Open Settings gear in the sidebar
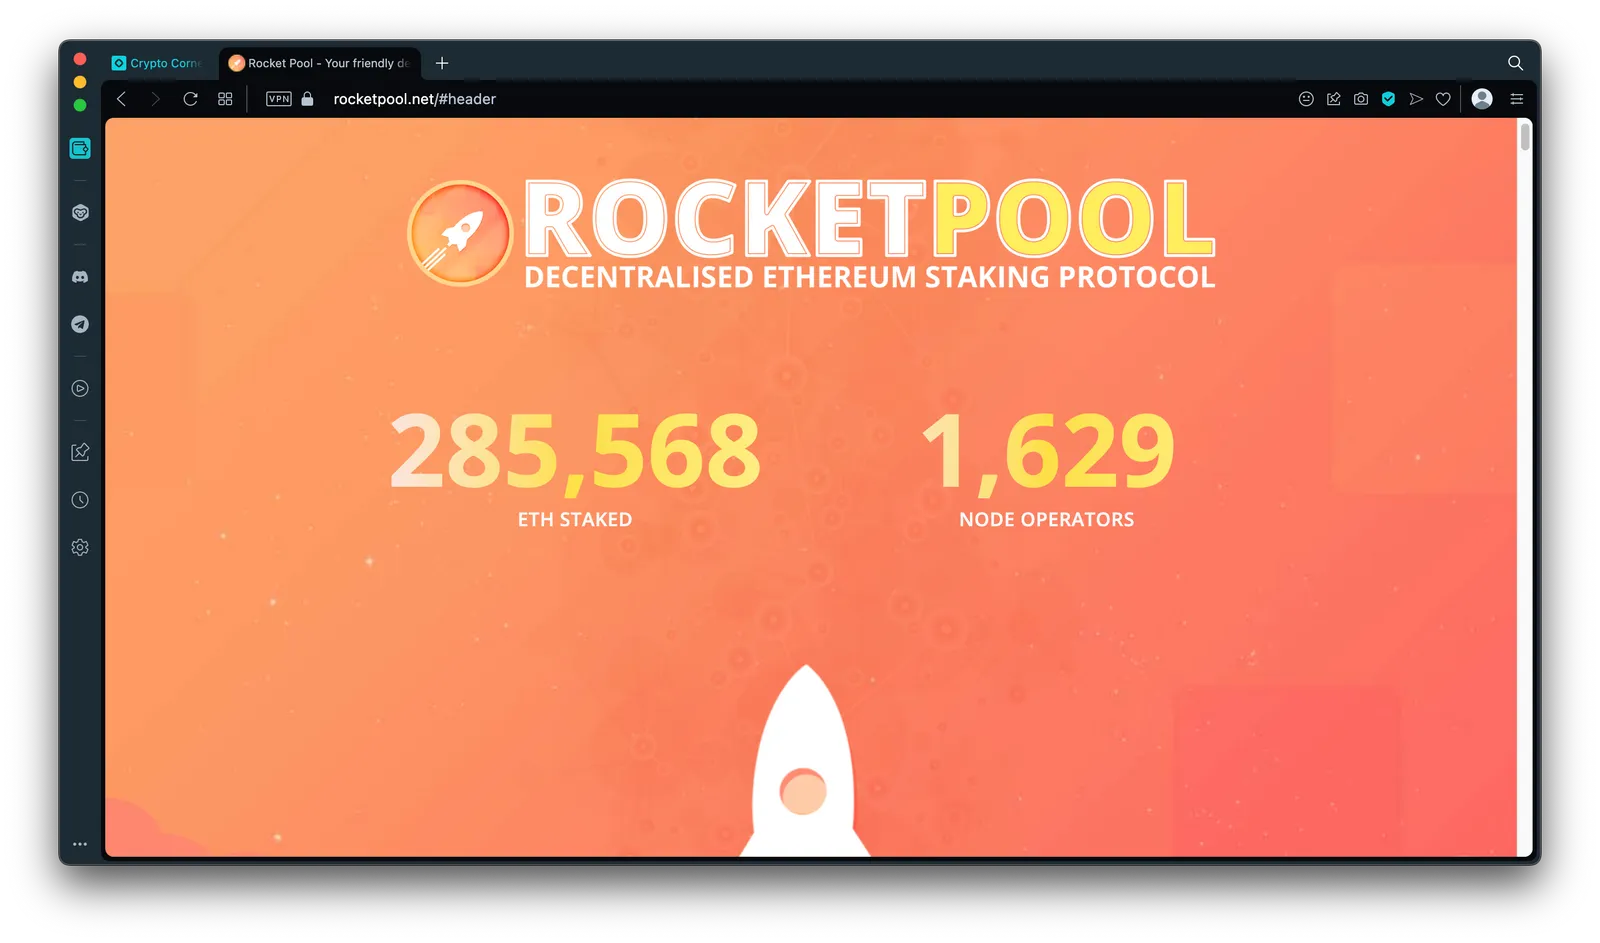The height and width of the screenshot is (943, 1600). point(80,547)
